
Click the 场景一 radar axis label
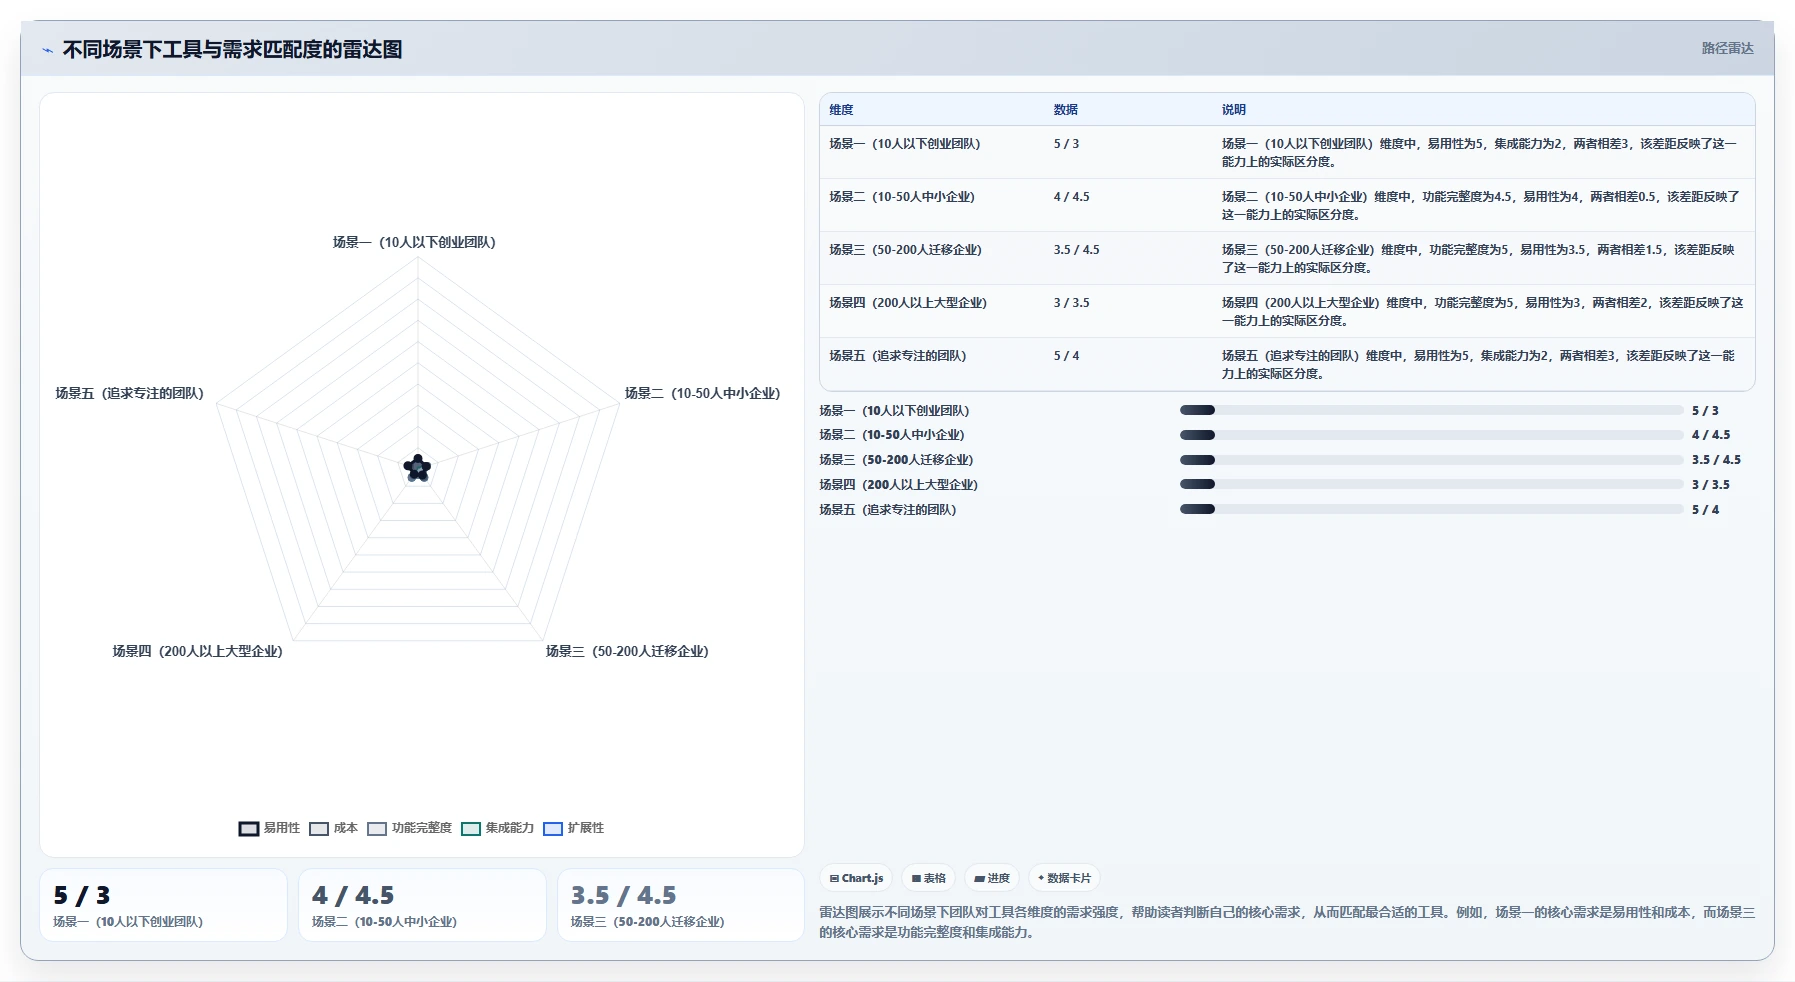(x=414, y=242)
